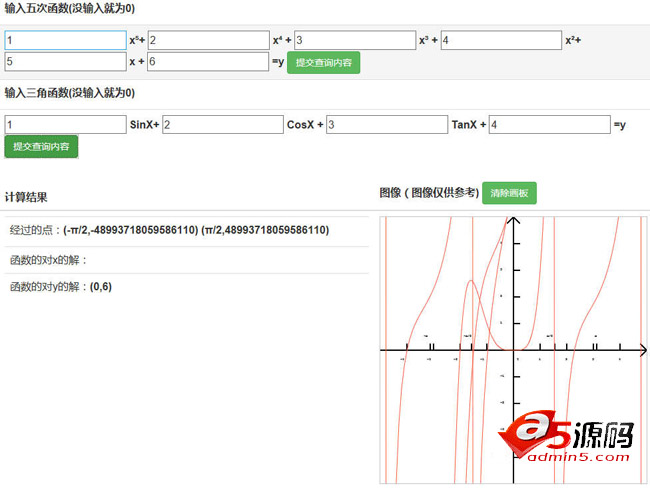Click the 输入五次函数 section heading
Screen dimensions: 650x488
point(70,8)
